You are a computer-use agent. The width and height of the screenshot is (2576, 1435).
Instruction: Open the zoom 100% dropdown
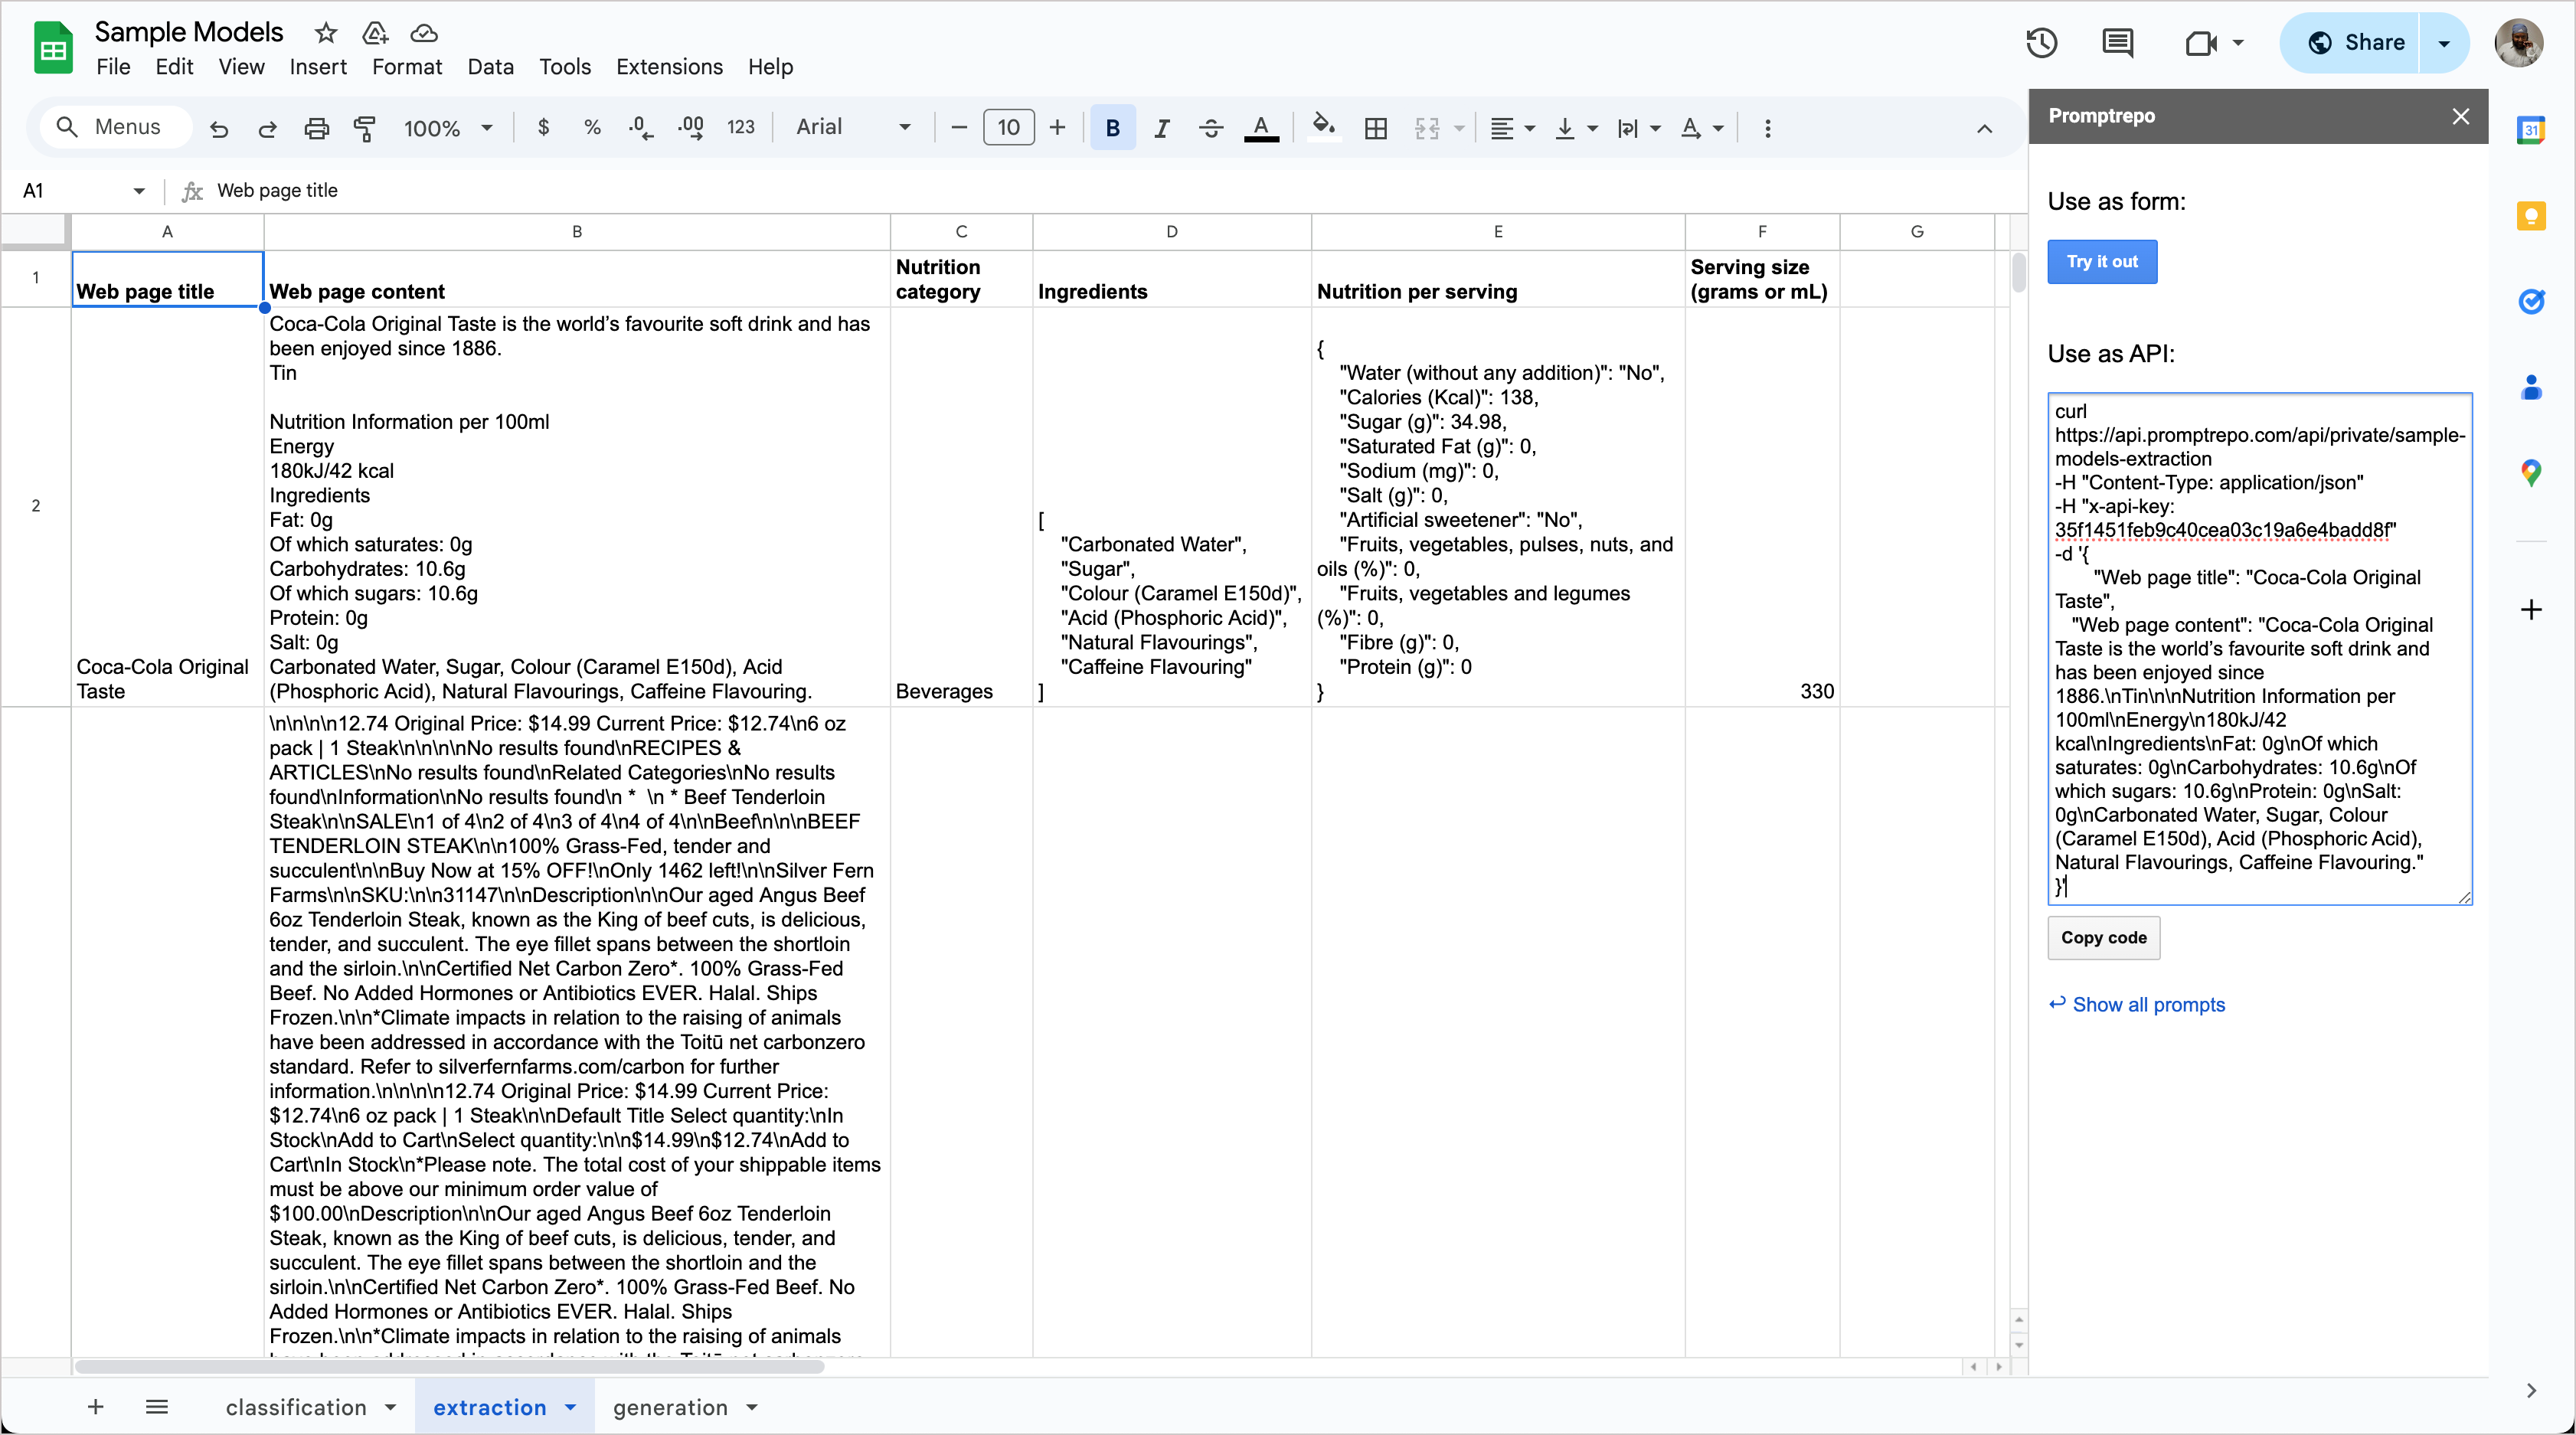[x=447, y=128]
